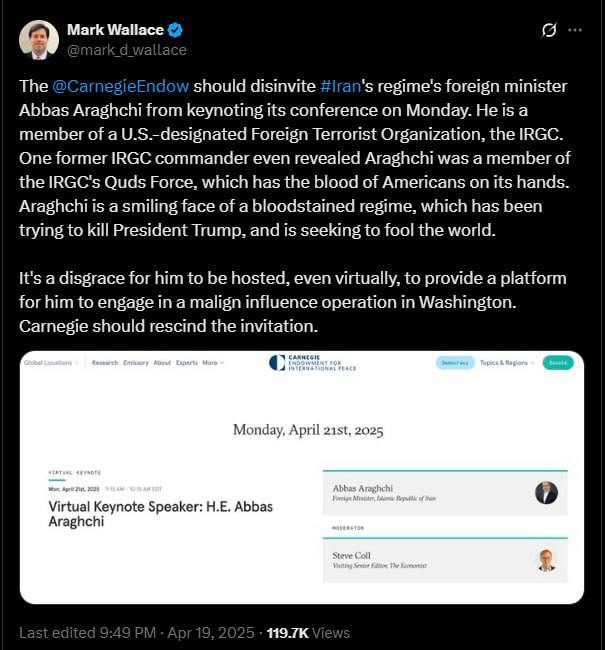This screenshot has width=605, height=650.
Task: Click Abbas Araghchi's speaker photo
Action: tap(546, 492)
